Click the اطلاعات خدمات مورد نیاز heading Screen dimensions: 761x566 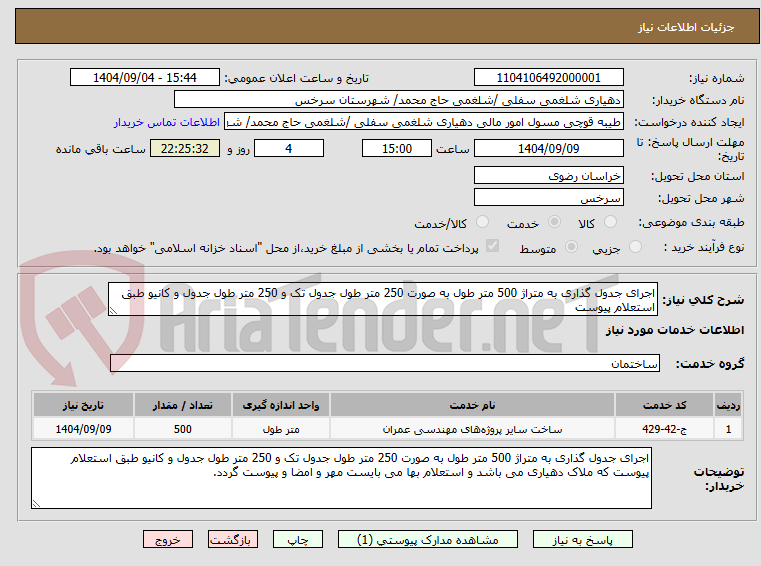point(675,330)
